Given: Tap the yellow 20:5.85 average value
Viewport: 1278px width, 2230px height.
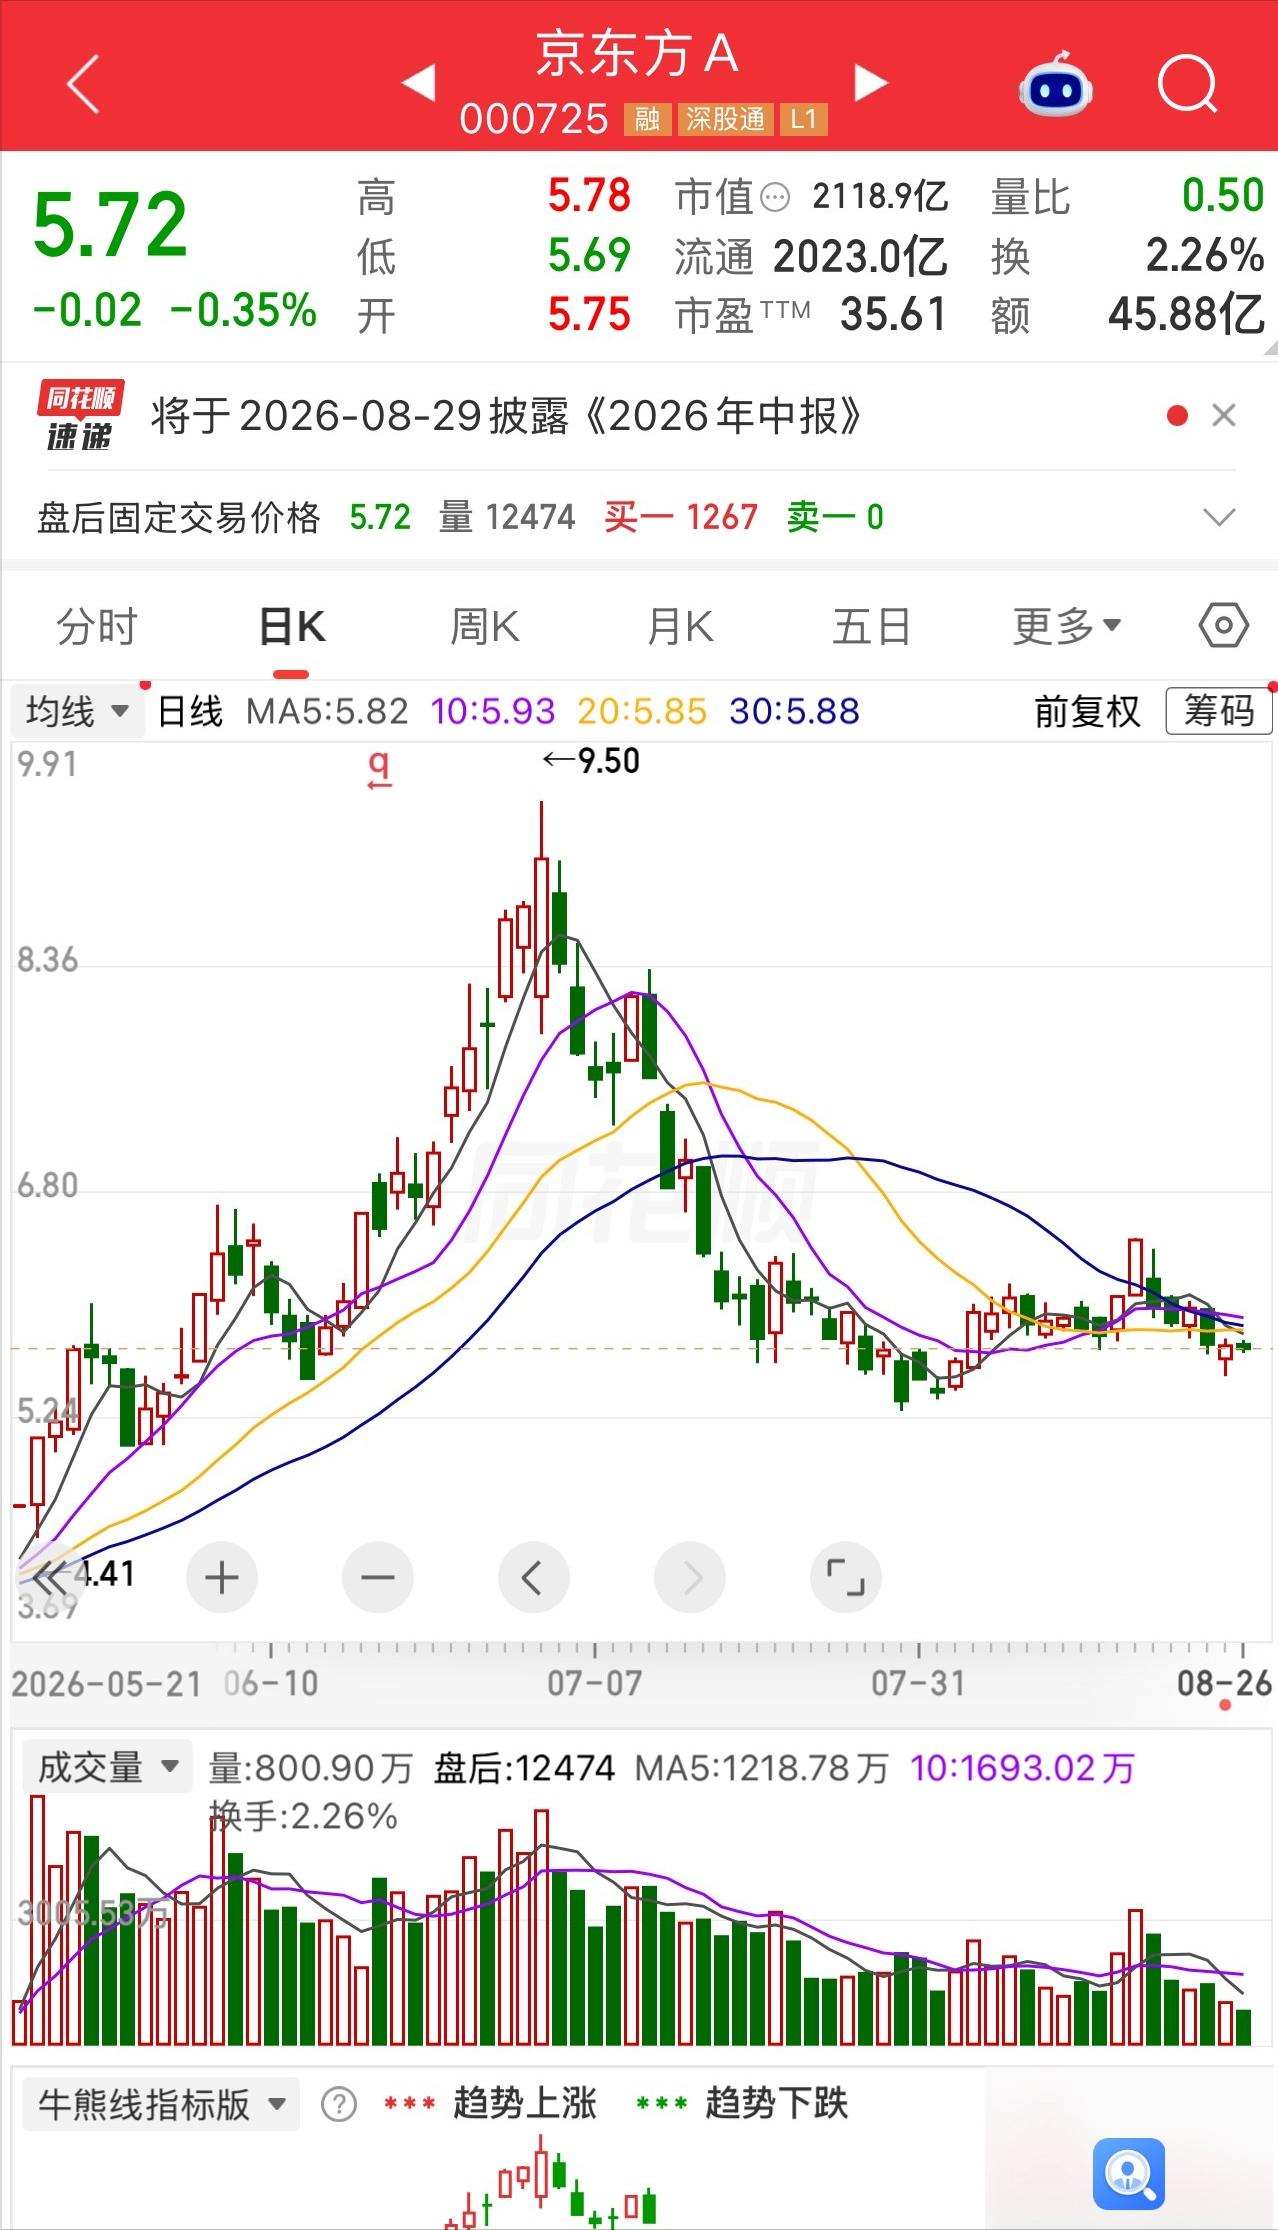Looking at the screenshot, I should point(642,712).
